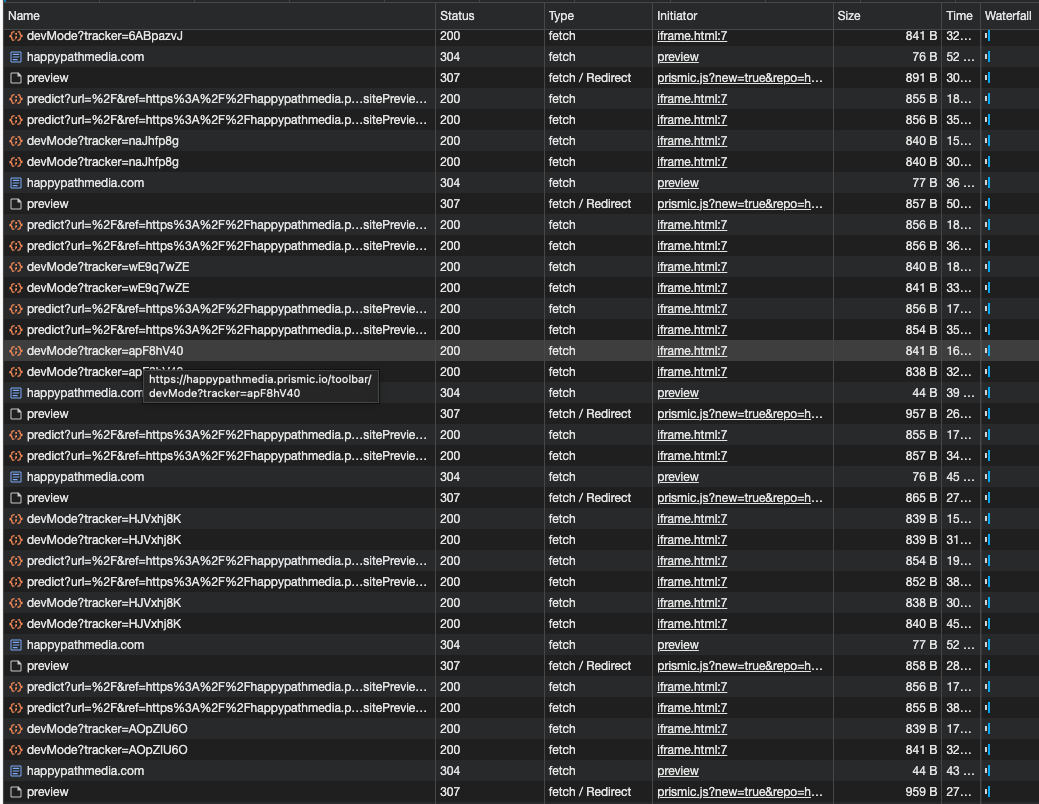Screen dimensions: 1039x804
Task: Click the waterfall bar of the 852 B predict row
Action: [x=987, y=582]
